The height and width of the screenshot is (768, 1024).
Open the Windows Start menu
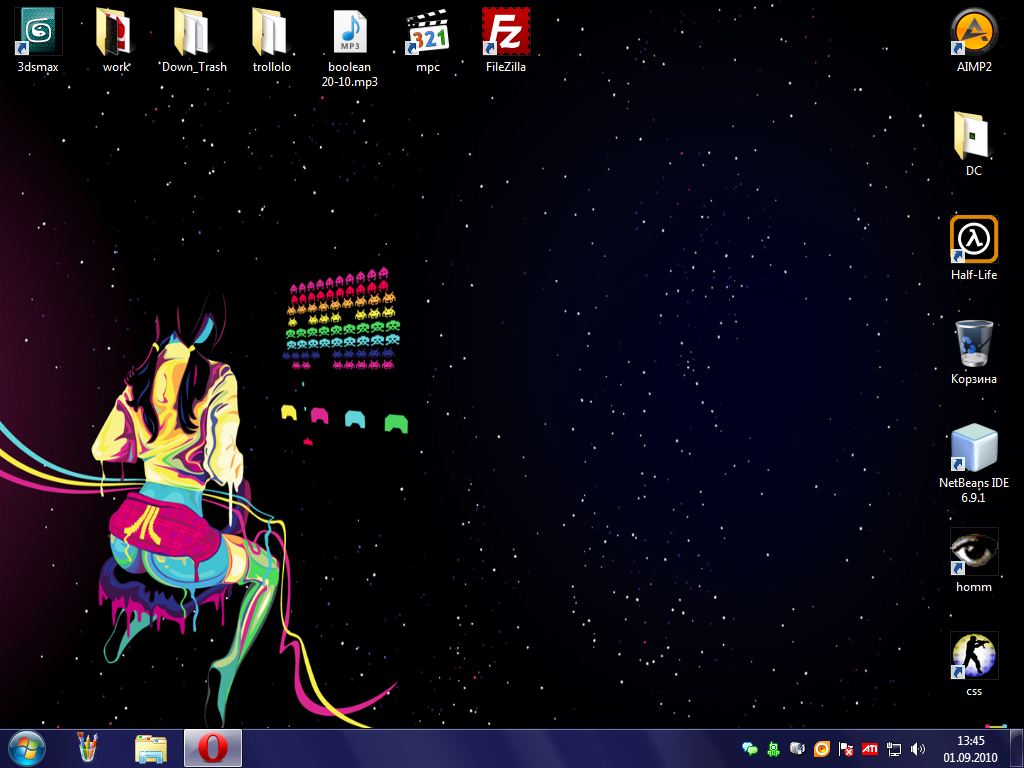pyautogui.click(x=27, y=748)
